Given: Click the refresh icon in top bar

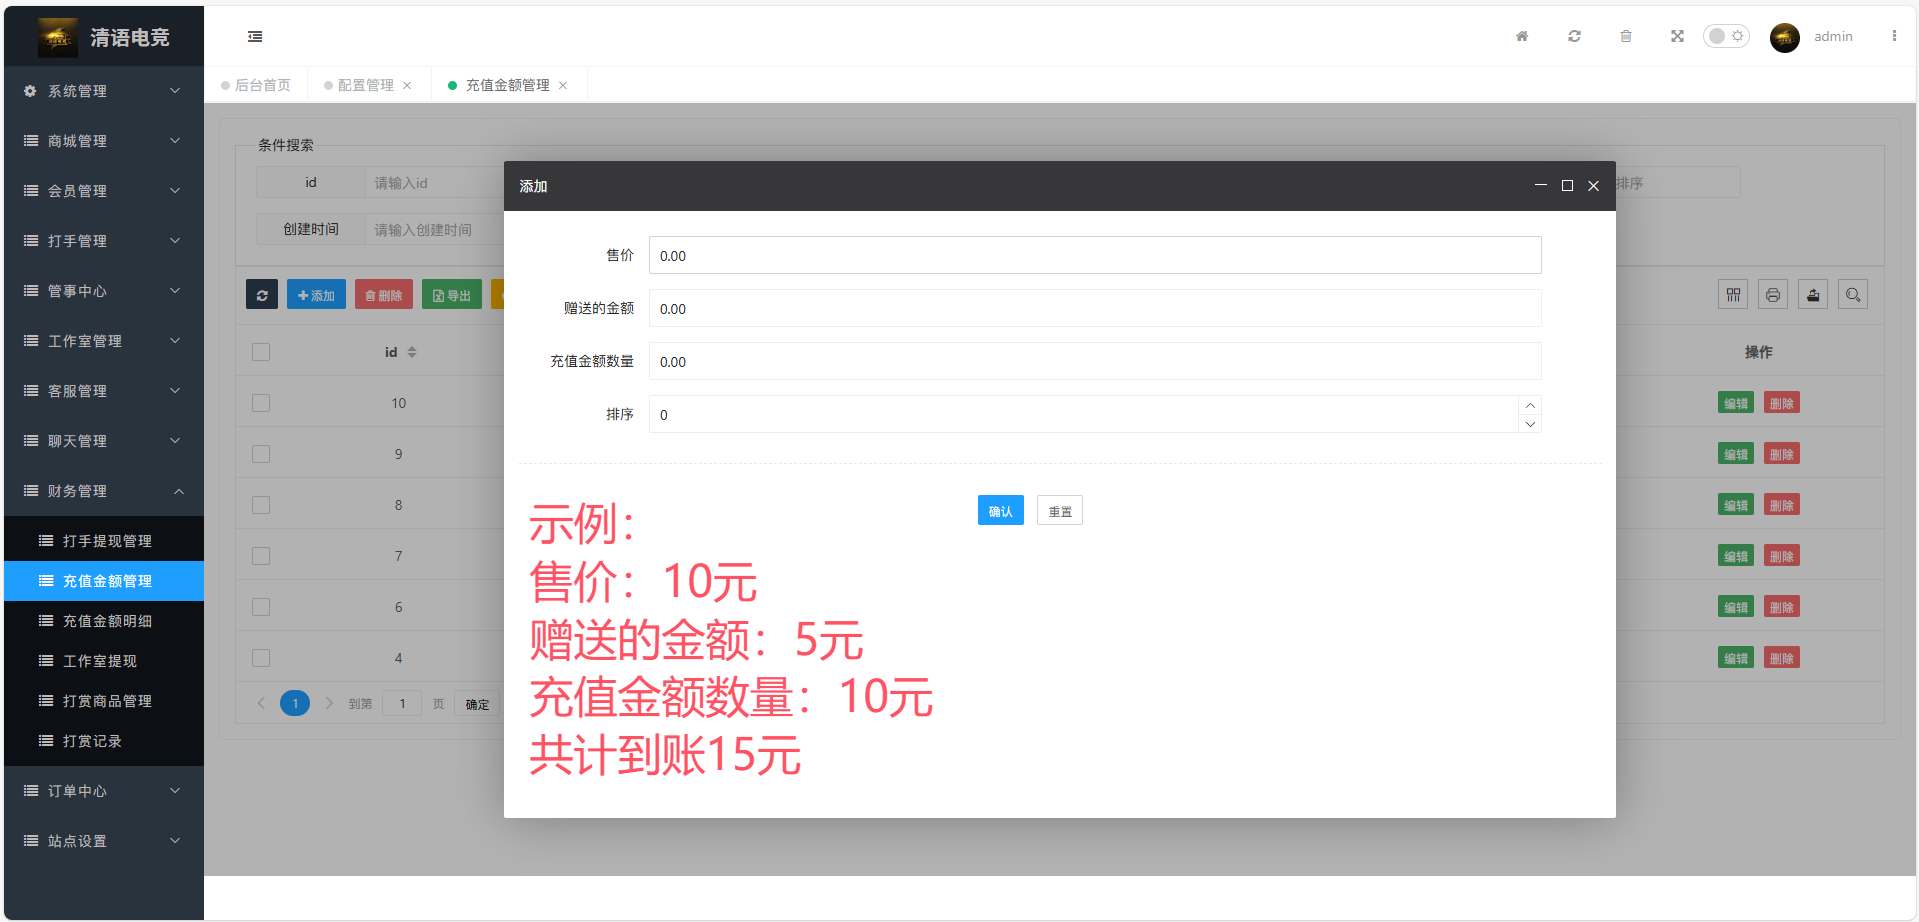Looking at the screenshot, I should click(x=1574, y=37).
